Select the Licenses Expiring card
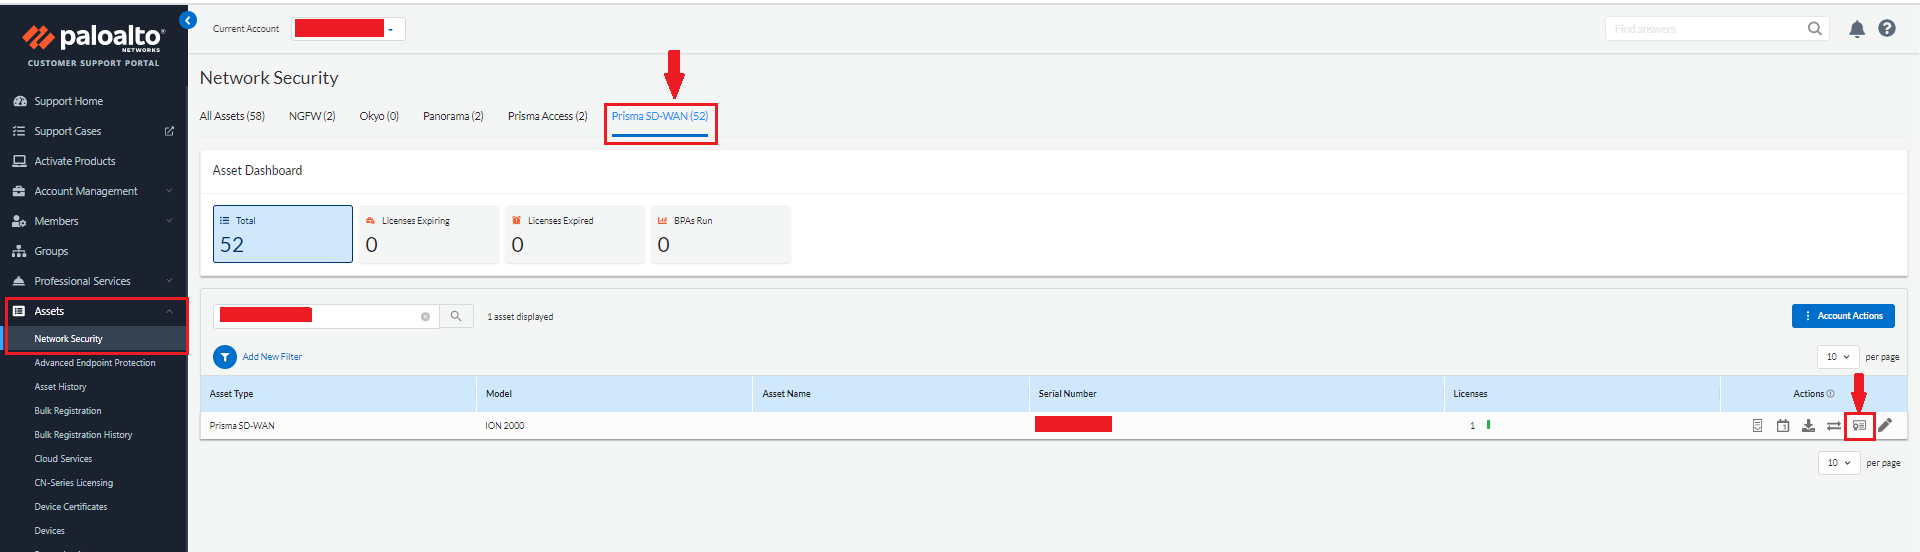 [x=429, y=234]
